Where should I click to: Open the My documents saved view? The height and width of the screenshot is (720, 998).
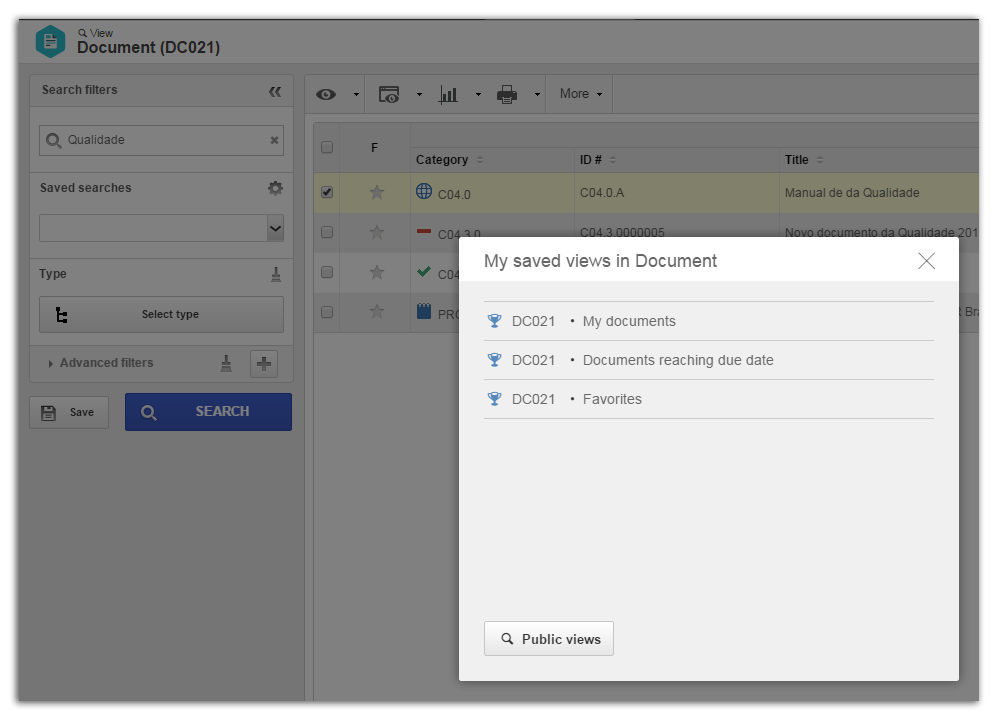[x=708, y=321]
